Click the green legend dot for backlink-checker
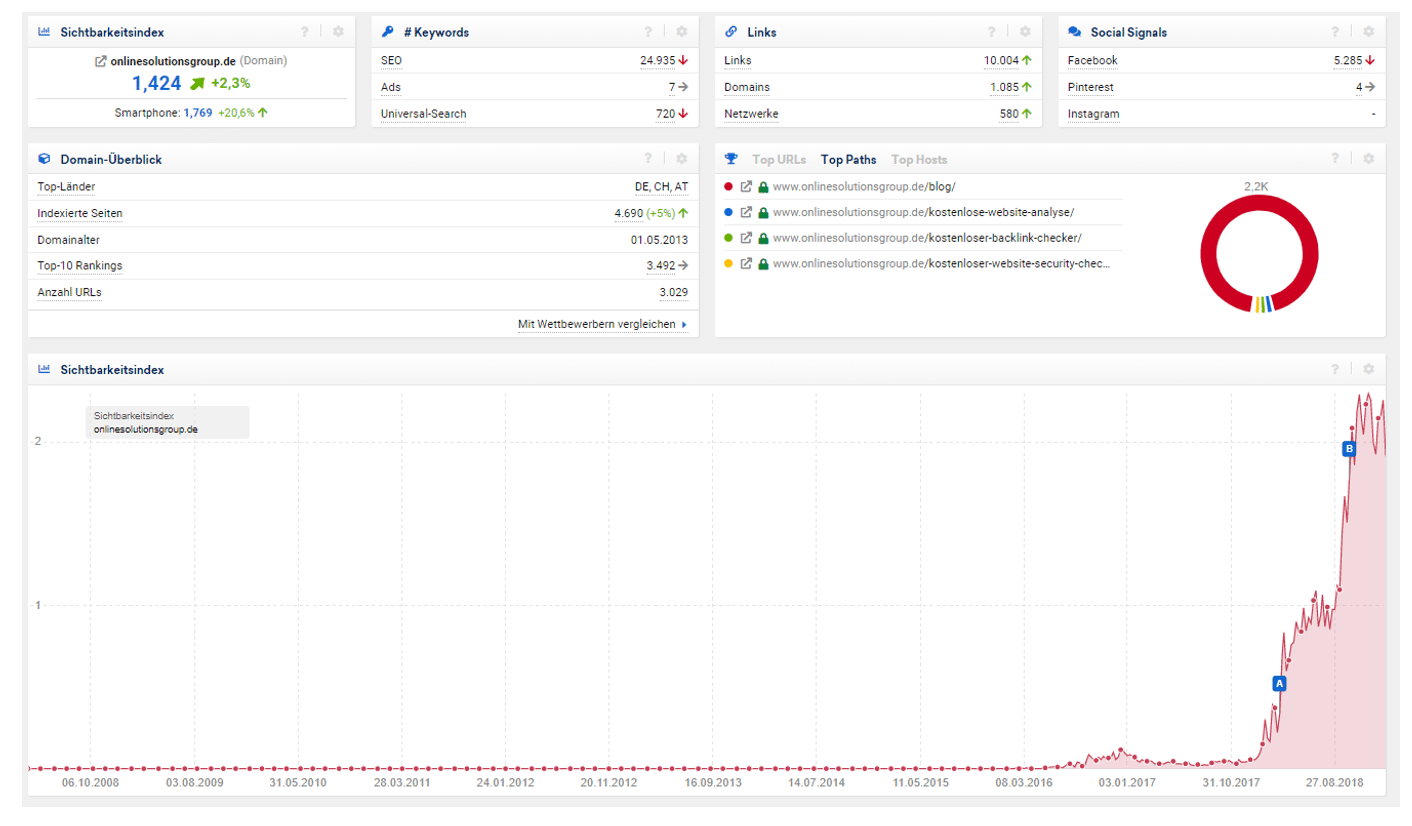This screenshot has height=826, width=1412. click(x=729, y=238)
